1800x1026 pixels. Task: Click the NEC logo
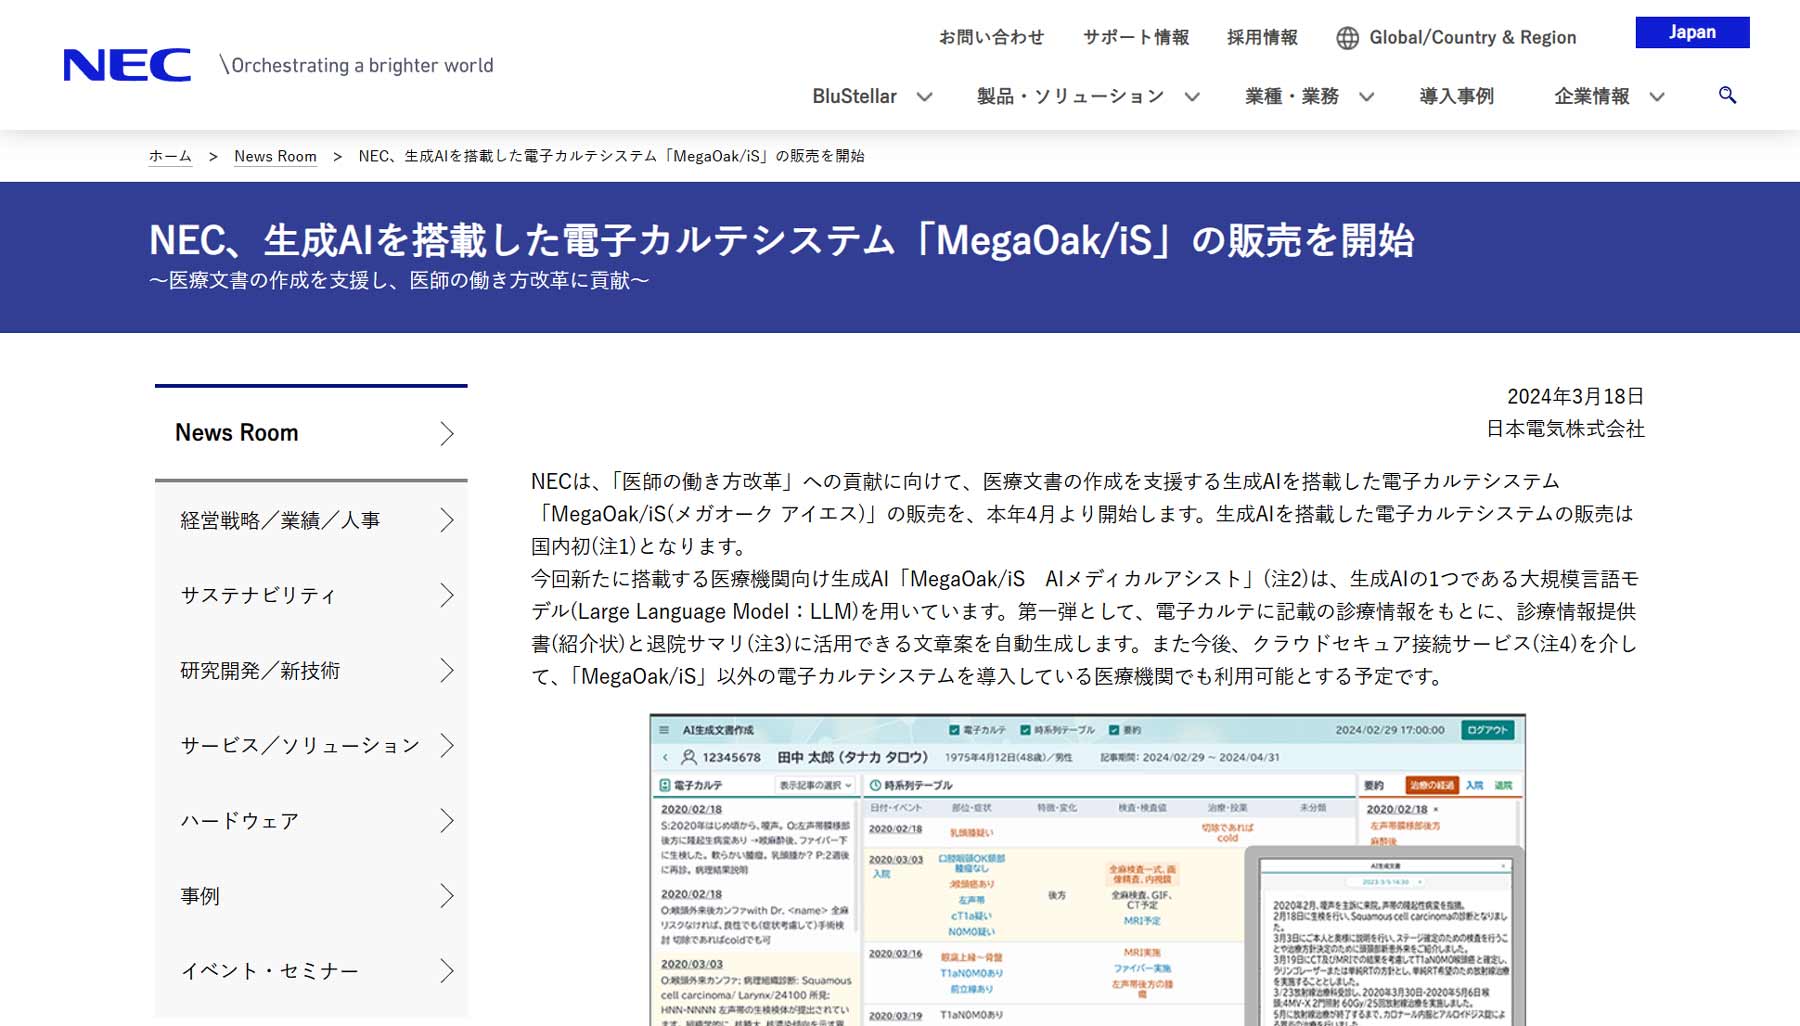[127, 65]
